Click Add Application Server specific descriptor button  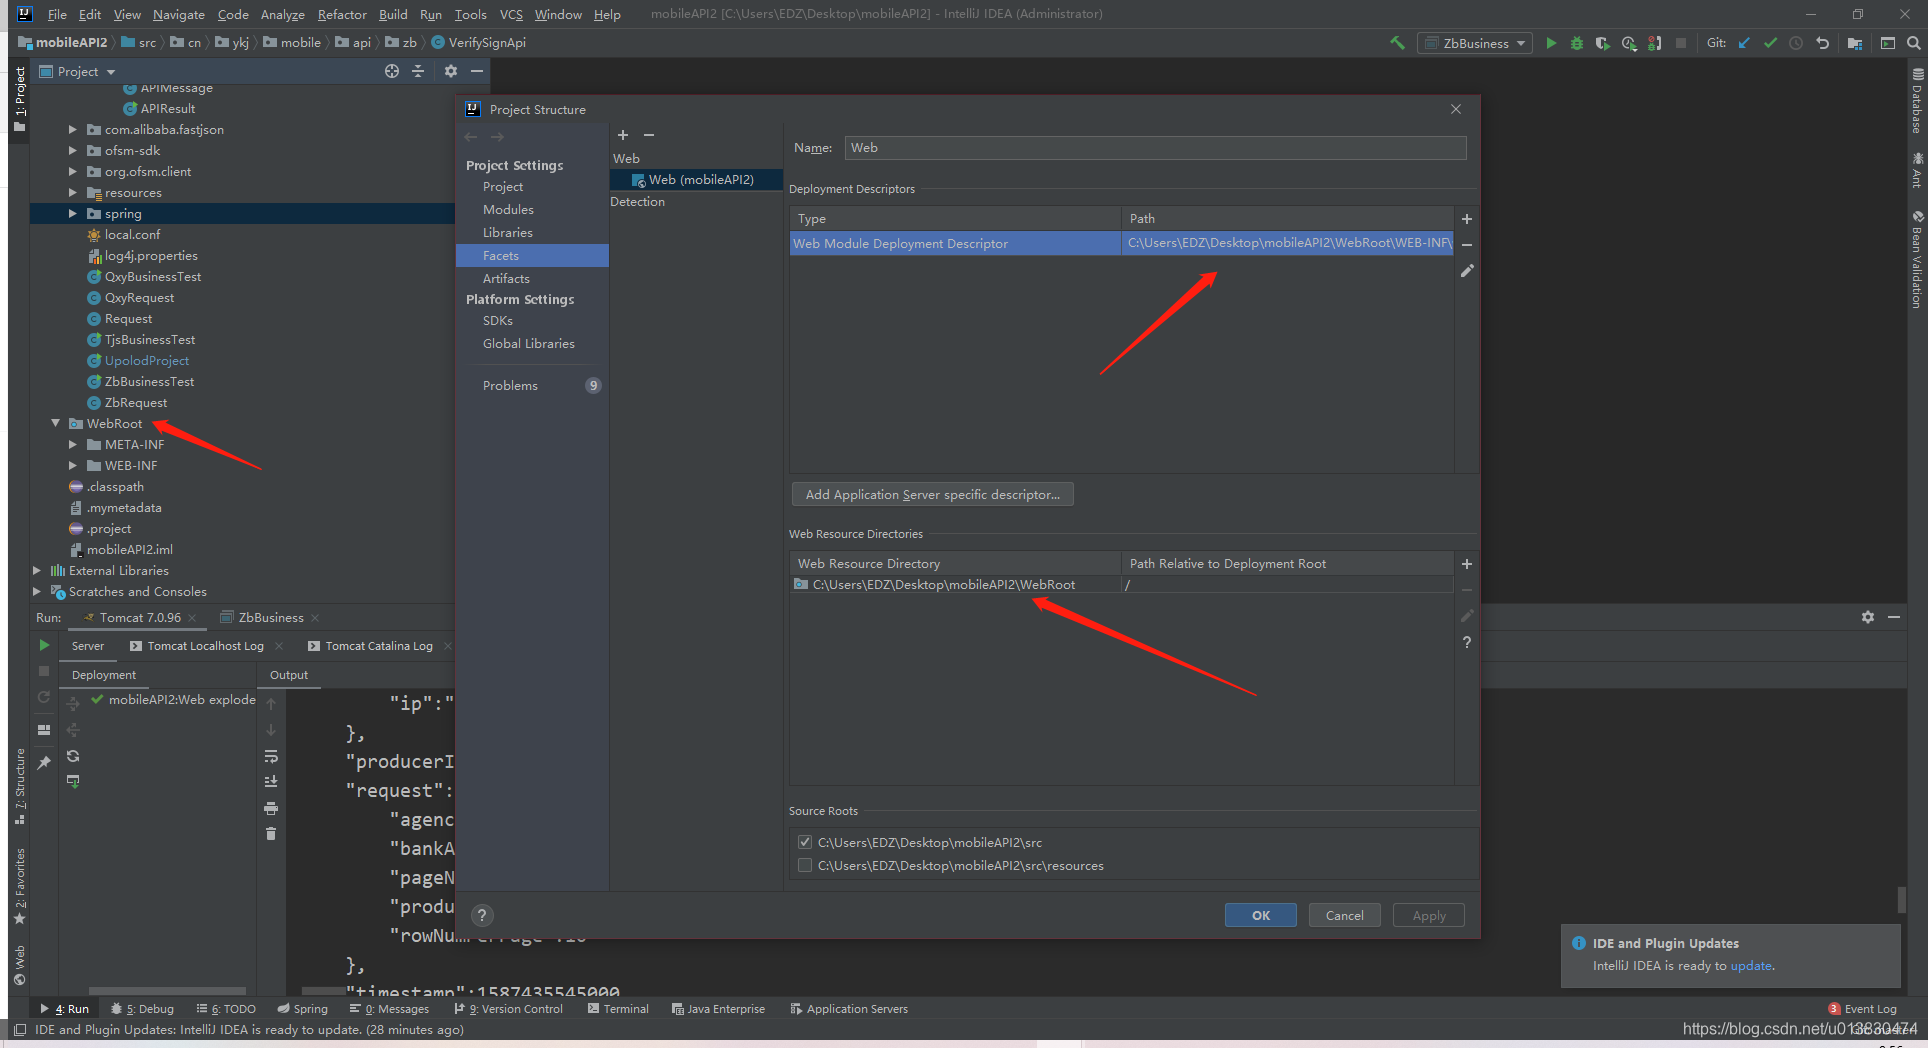point(933,494)
